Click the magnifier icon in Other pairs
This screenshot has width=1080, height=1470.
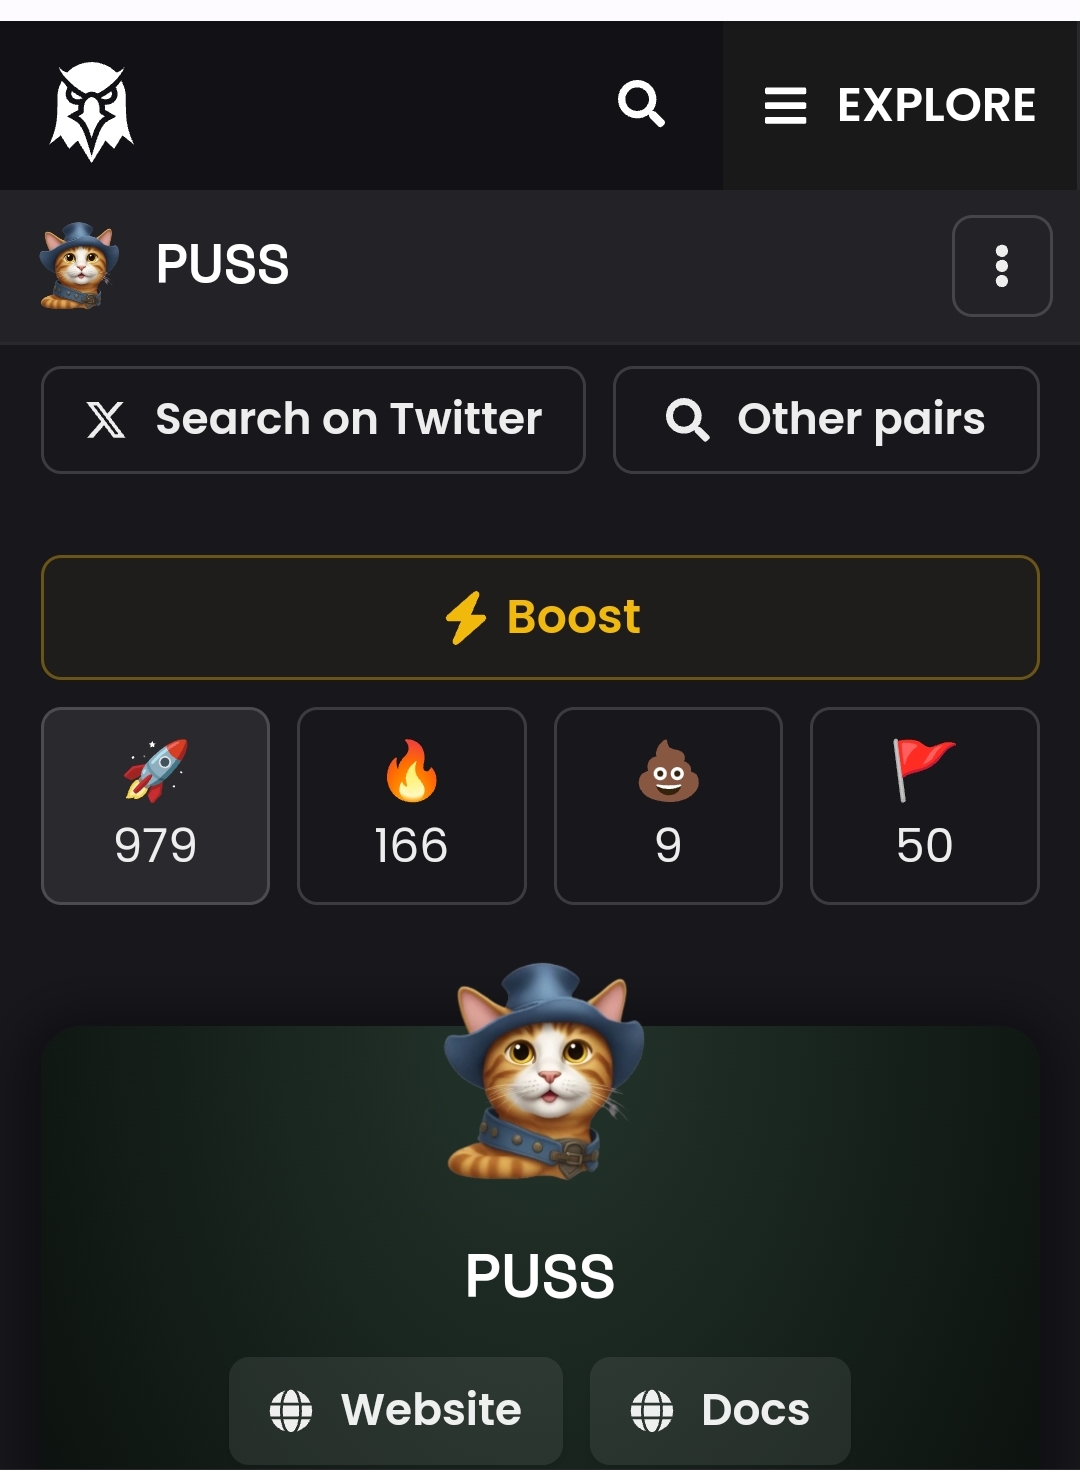[688, 420]
